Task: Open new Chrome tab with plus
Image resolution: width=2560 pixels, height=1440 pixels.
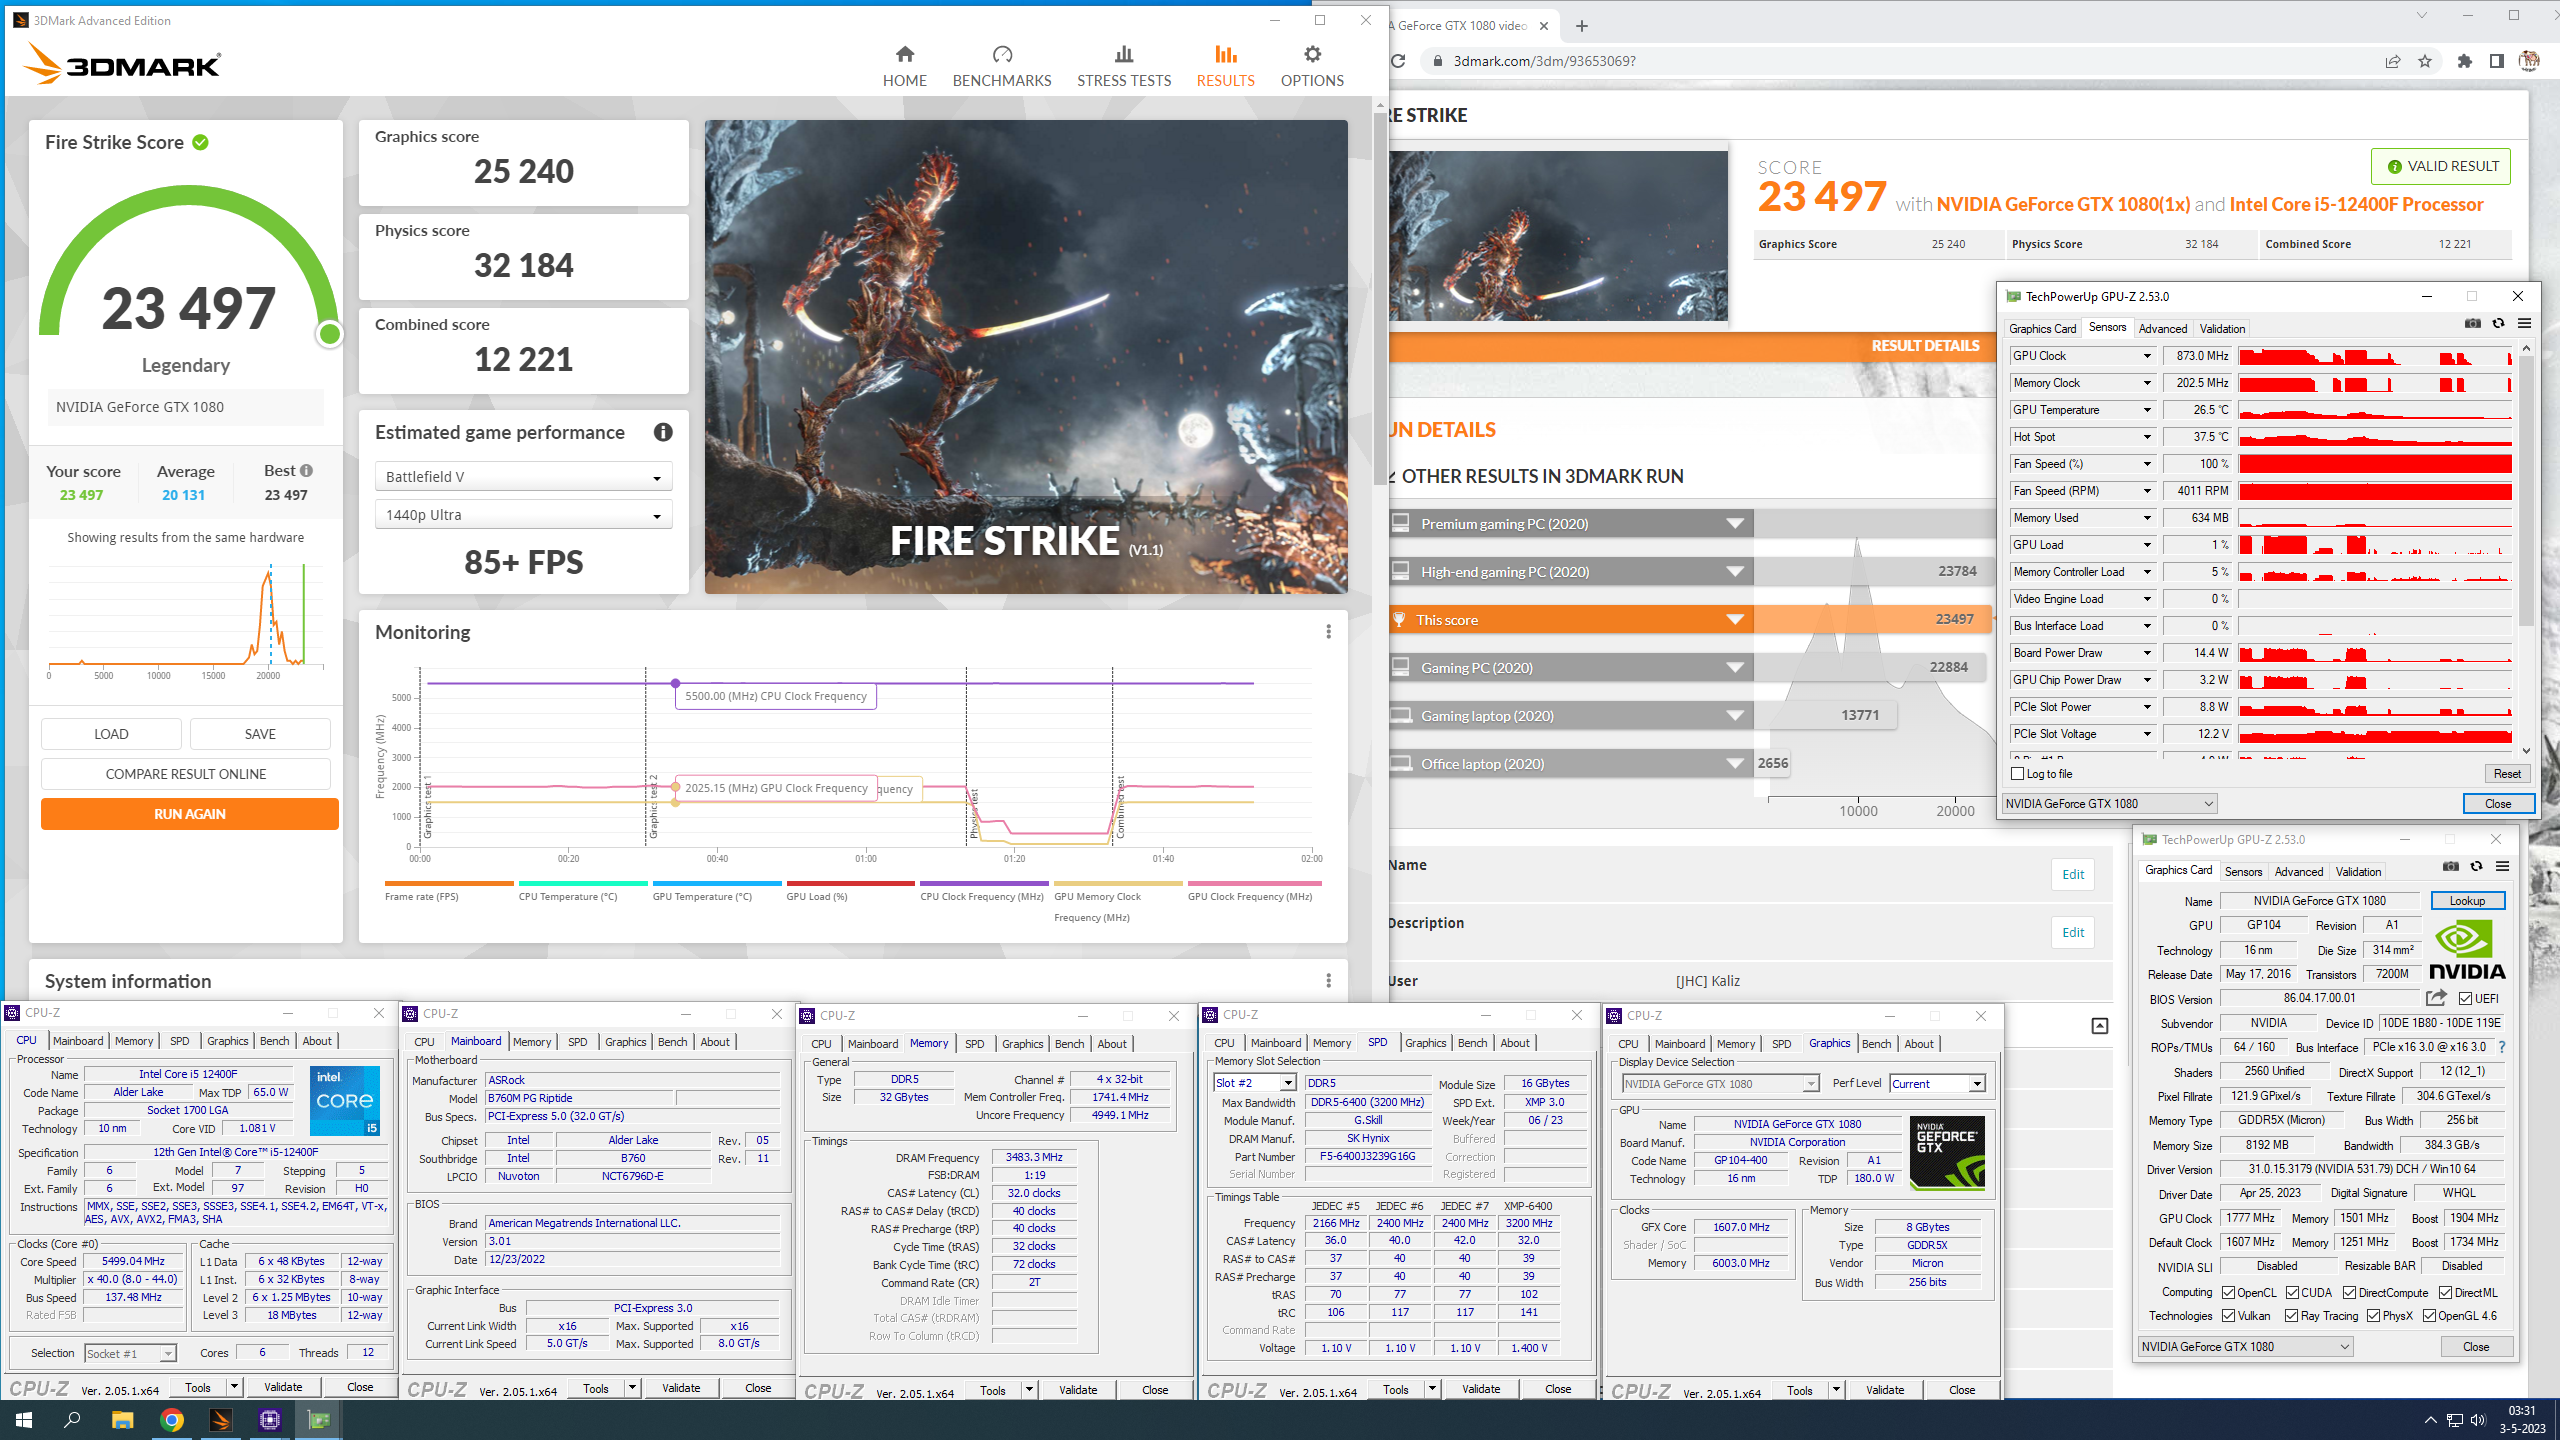Action: point(1581,26)
